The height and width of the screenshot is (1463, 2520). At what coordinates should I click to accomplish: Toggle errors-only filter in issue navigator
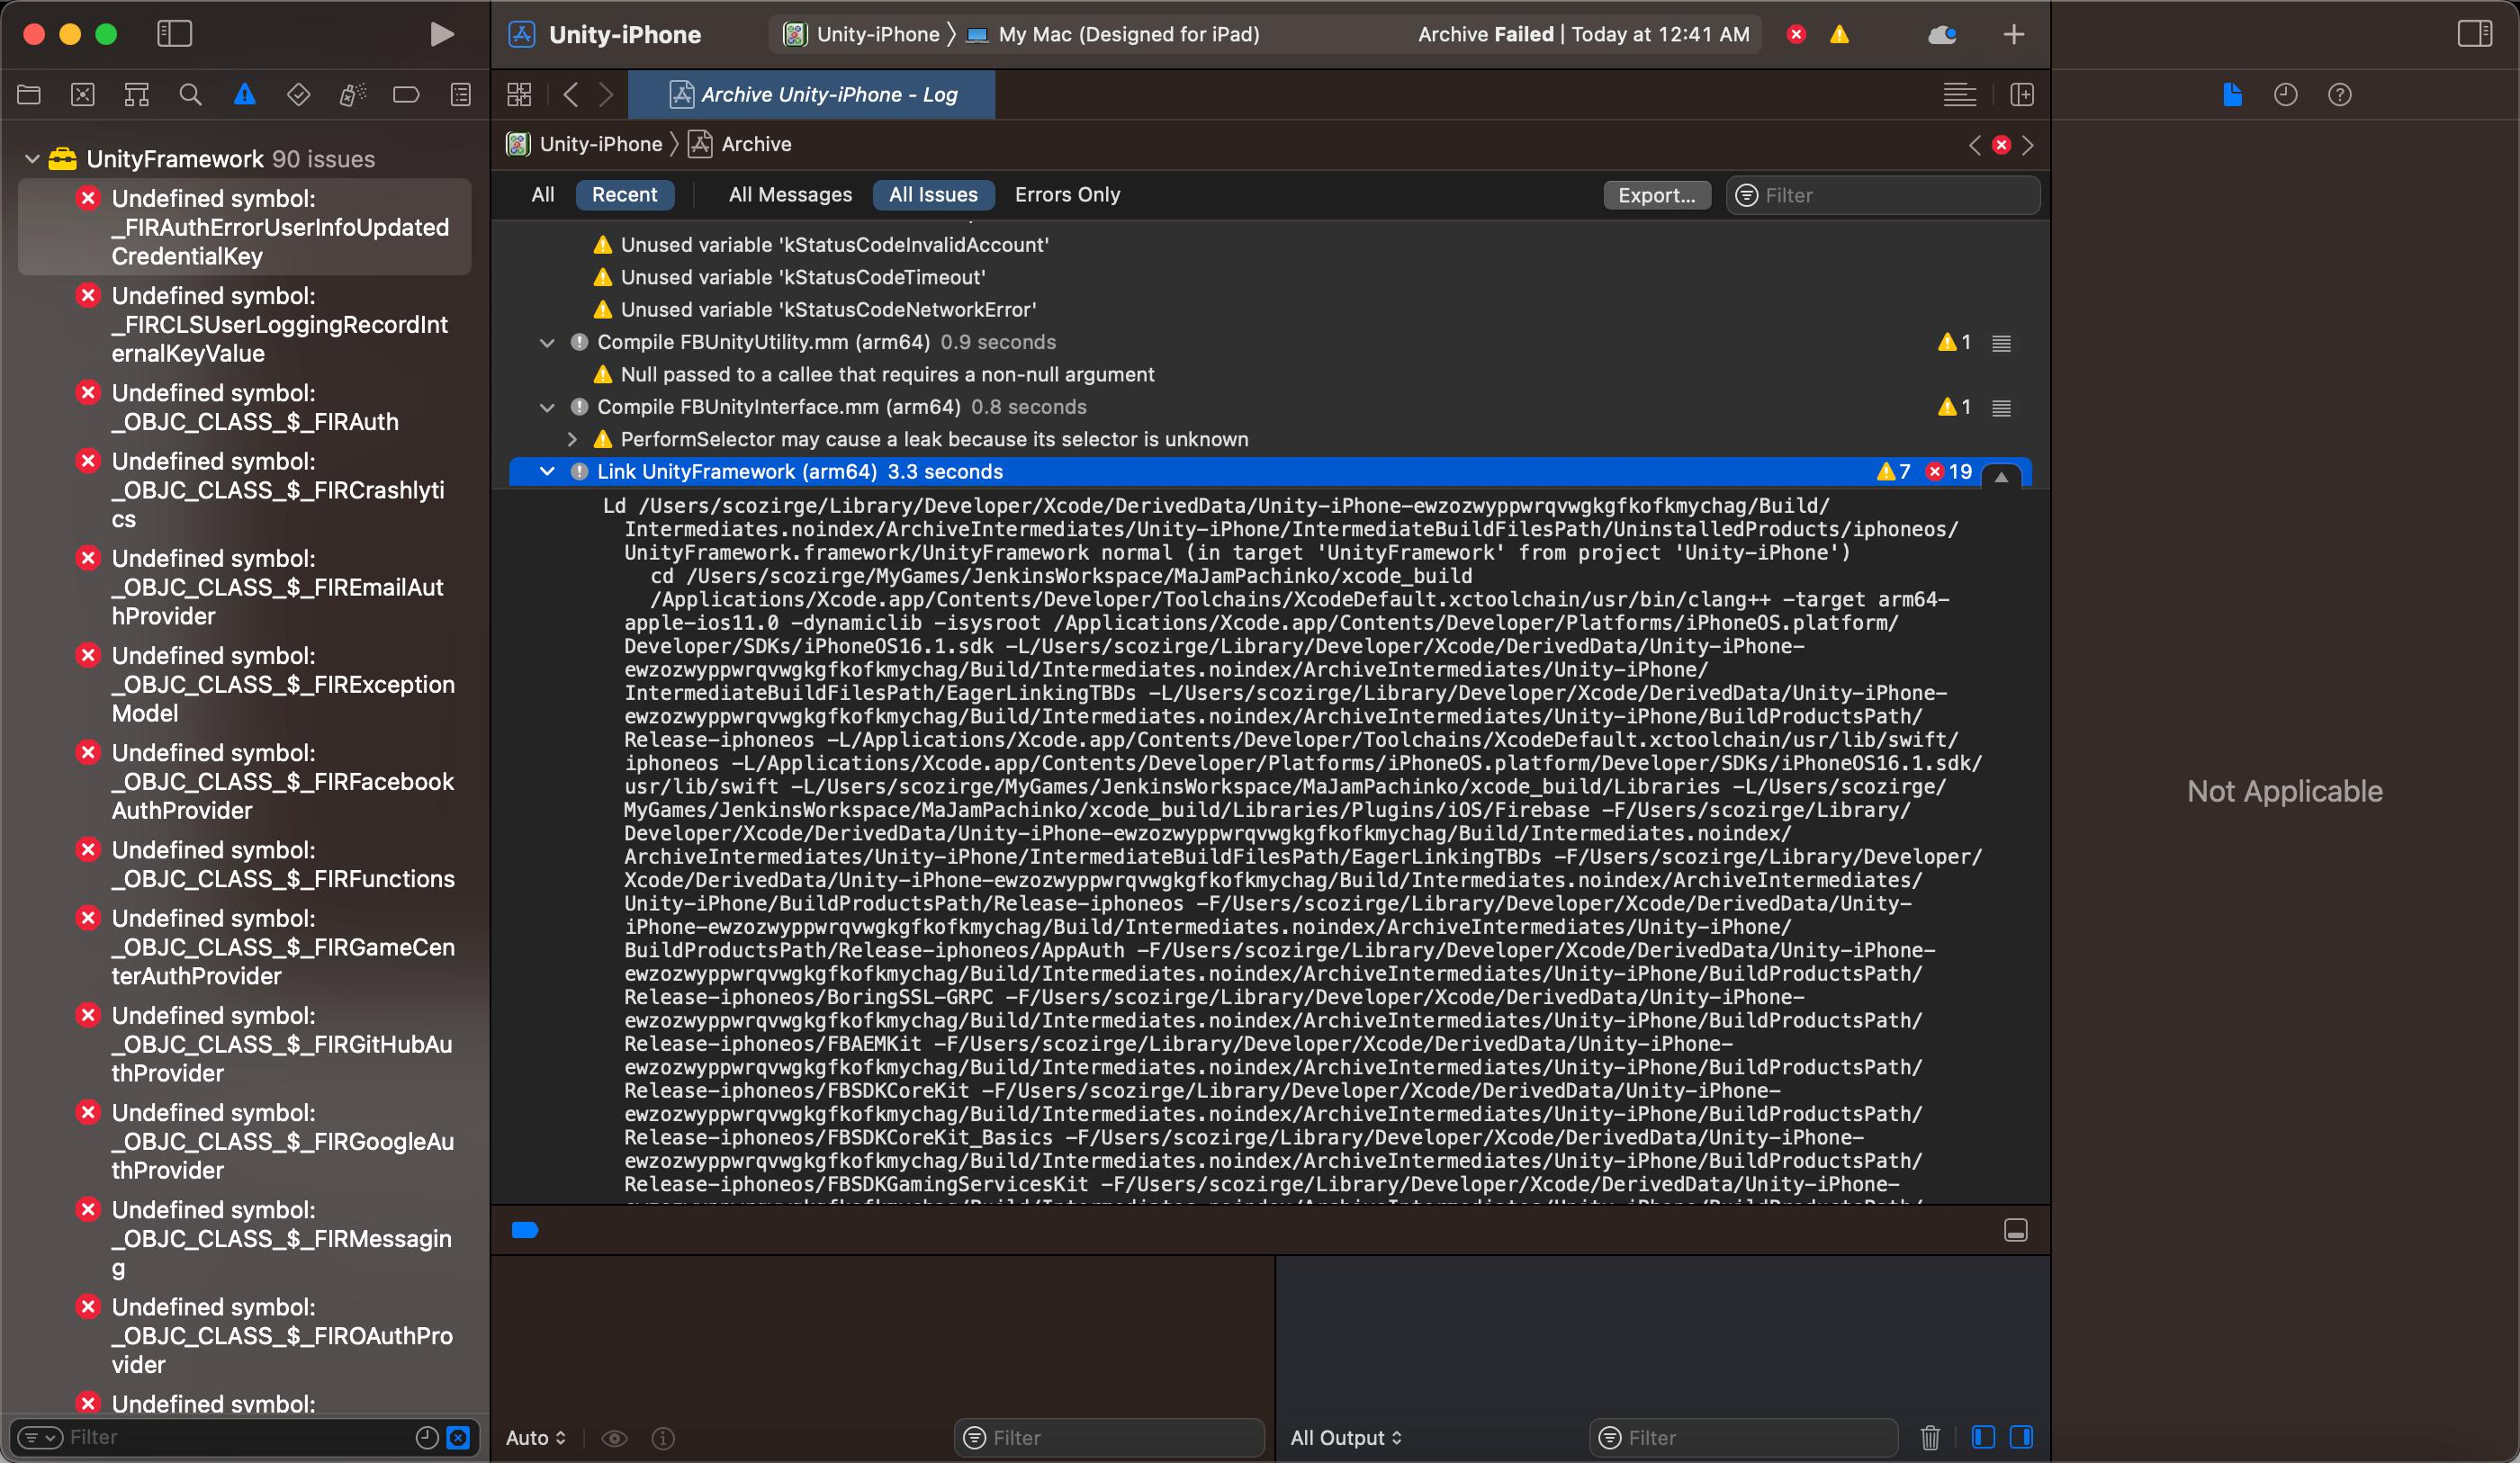pos(458,1438)
